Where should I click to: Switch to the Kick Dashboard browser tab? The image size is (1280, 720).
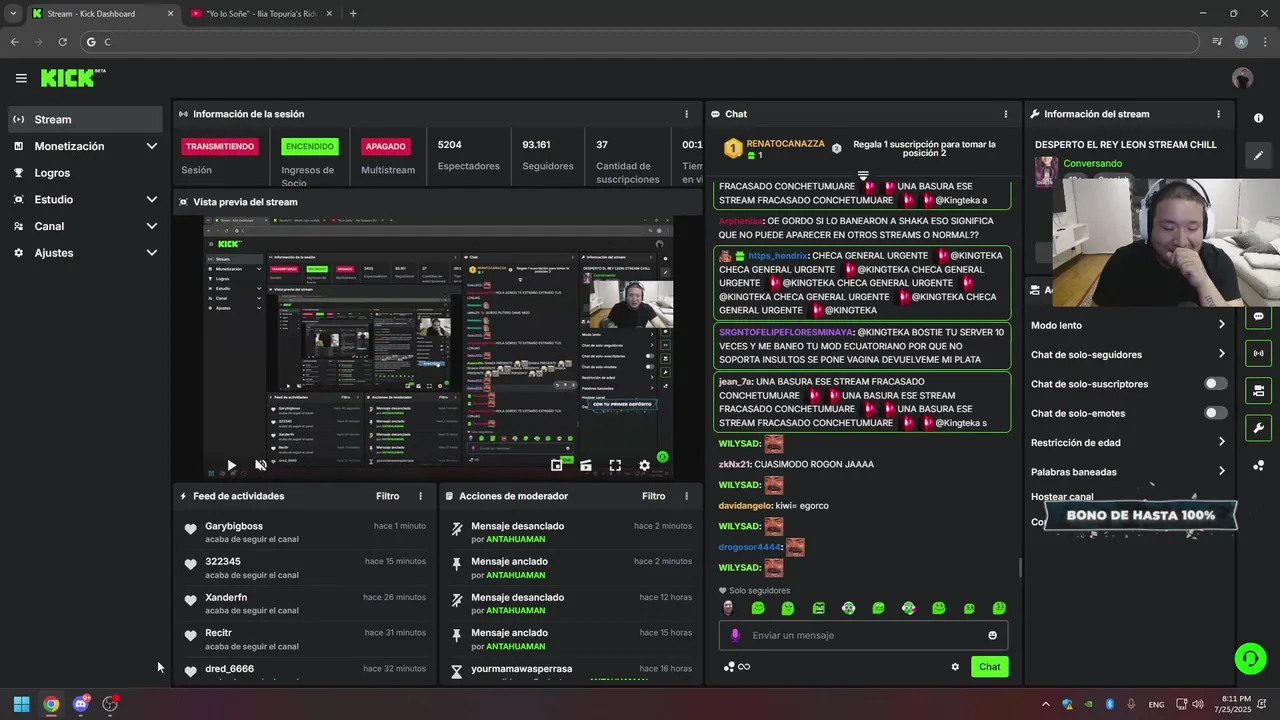coord(102,14)
